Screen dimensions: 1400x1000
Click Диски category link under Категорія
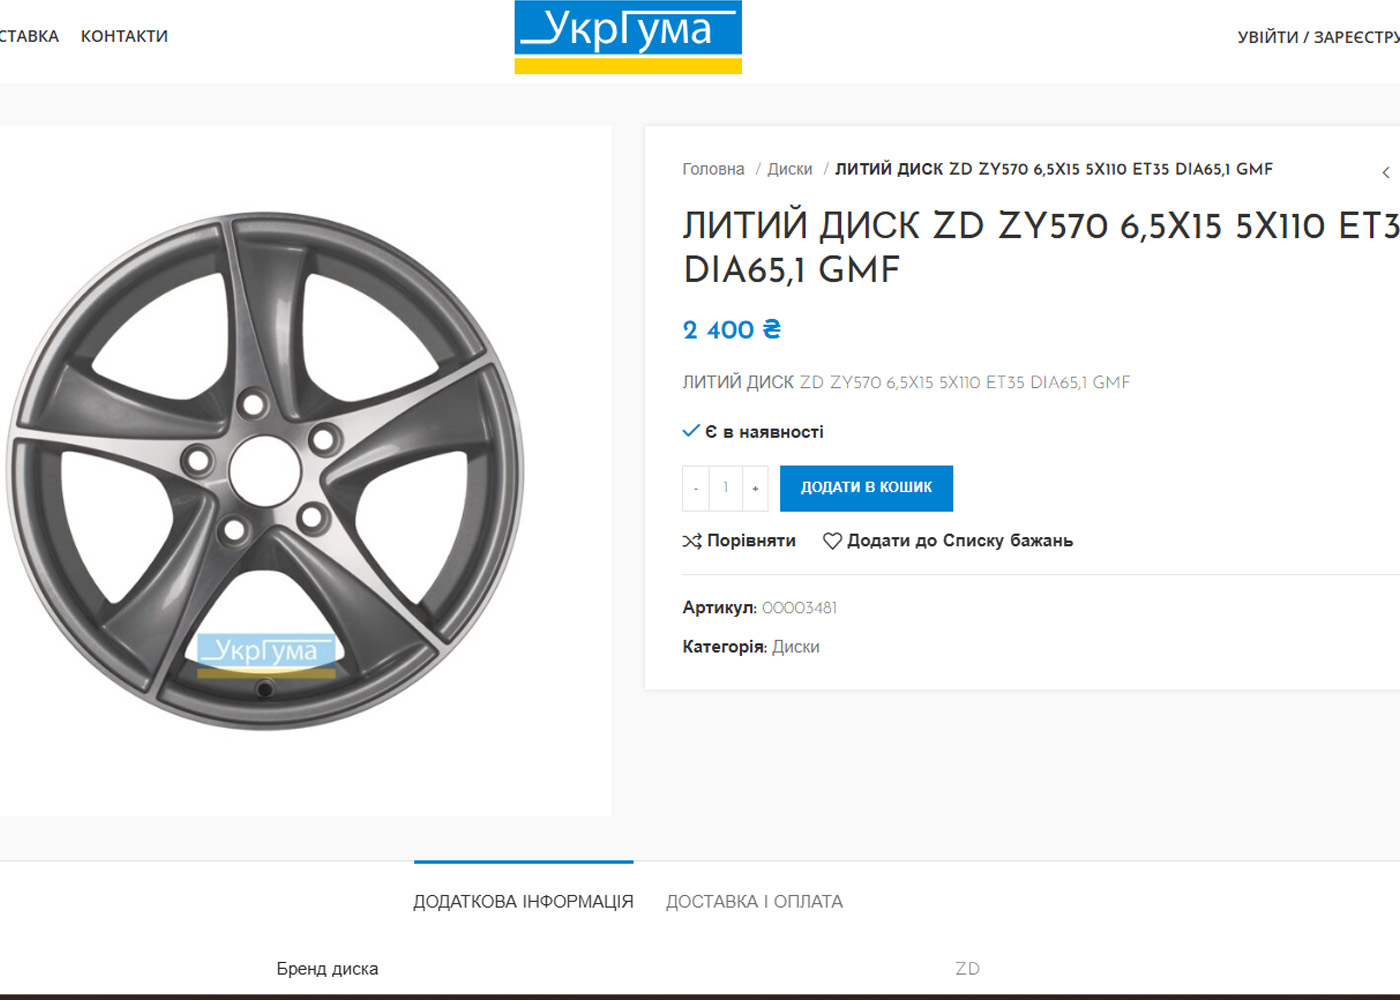click(795, 647)
